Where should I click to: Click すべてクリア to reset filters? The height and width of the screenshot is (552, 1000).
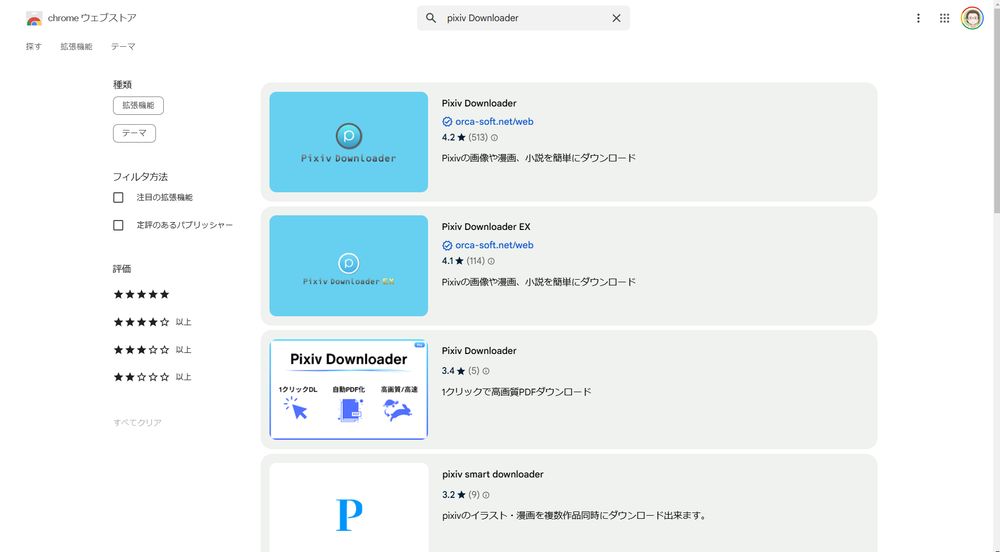click(137, 423)
